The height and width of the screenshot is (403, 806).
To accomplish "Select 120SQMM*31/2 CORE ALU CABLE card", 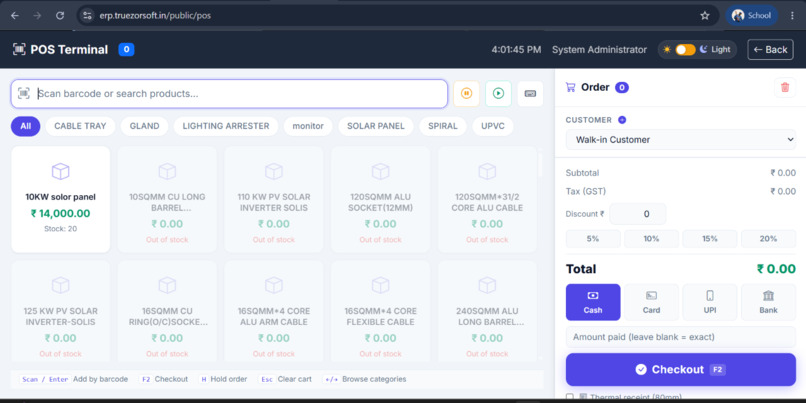I will (487, 199).
